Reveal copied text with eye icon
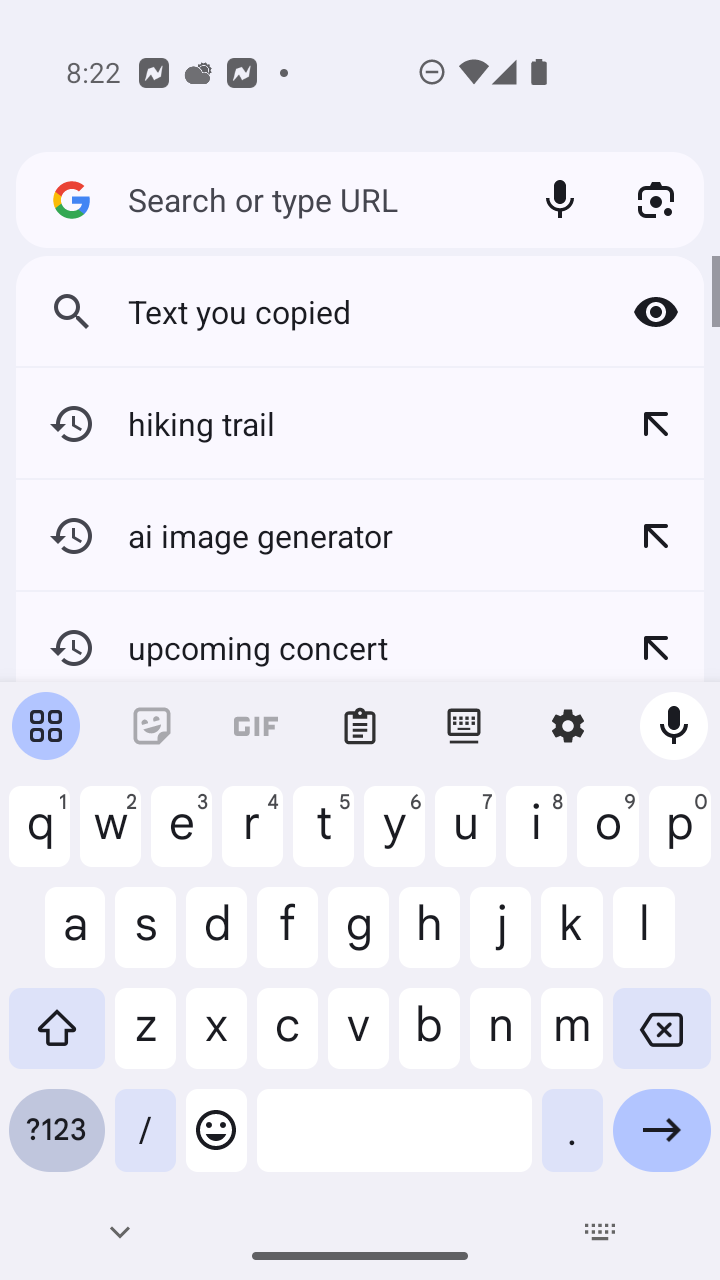This screenshot has height=1280, width=720. 656,312
